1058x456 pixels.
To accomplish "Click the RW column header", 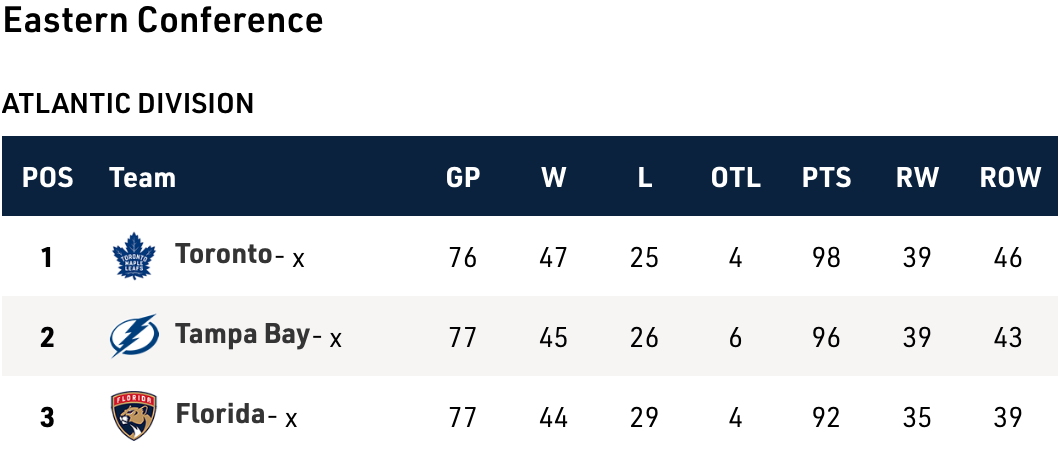I will (x=917, y=178).
